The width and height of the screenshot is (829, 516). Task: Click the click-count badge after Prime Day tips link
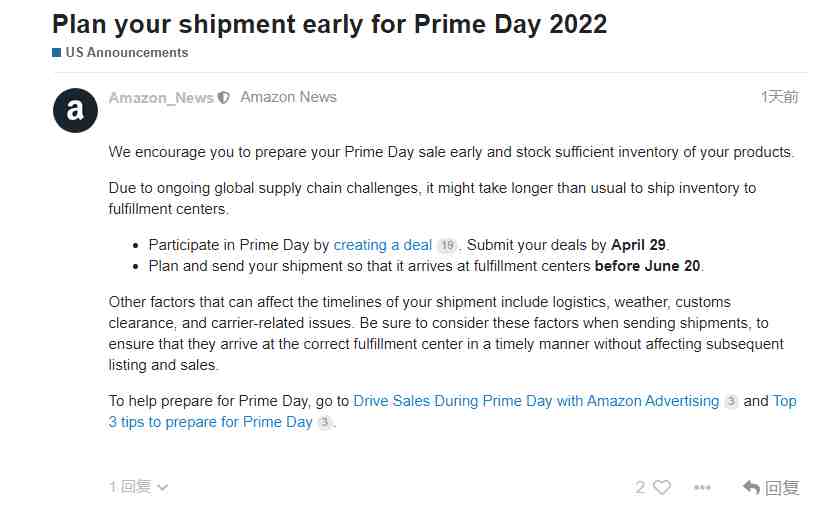coord(325,422)
